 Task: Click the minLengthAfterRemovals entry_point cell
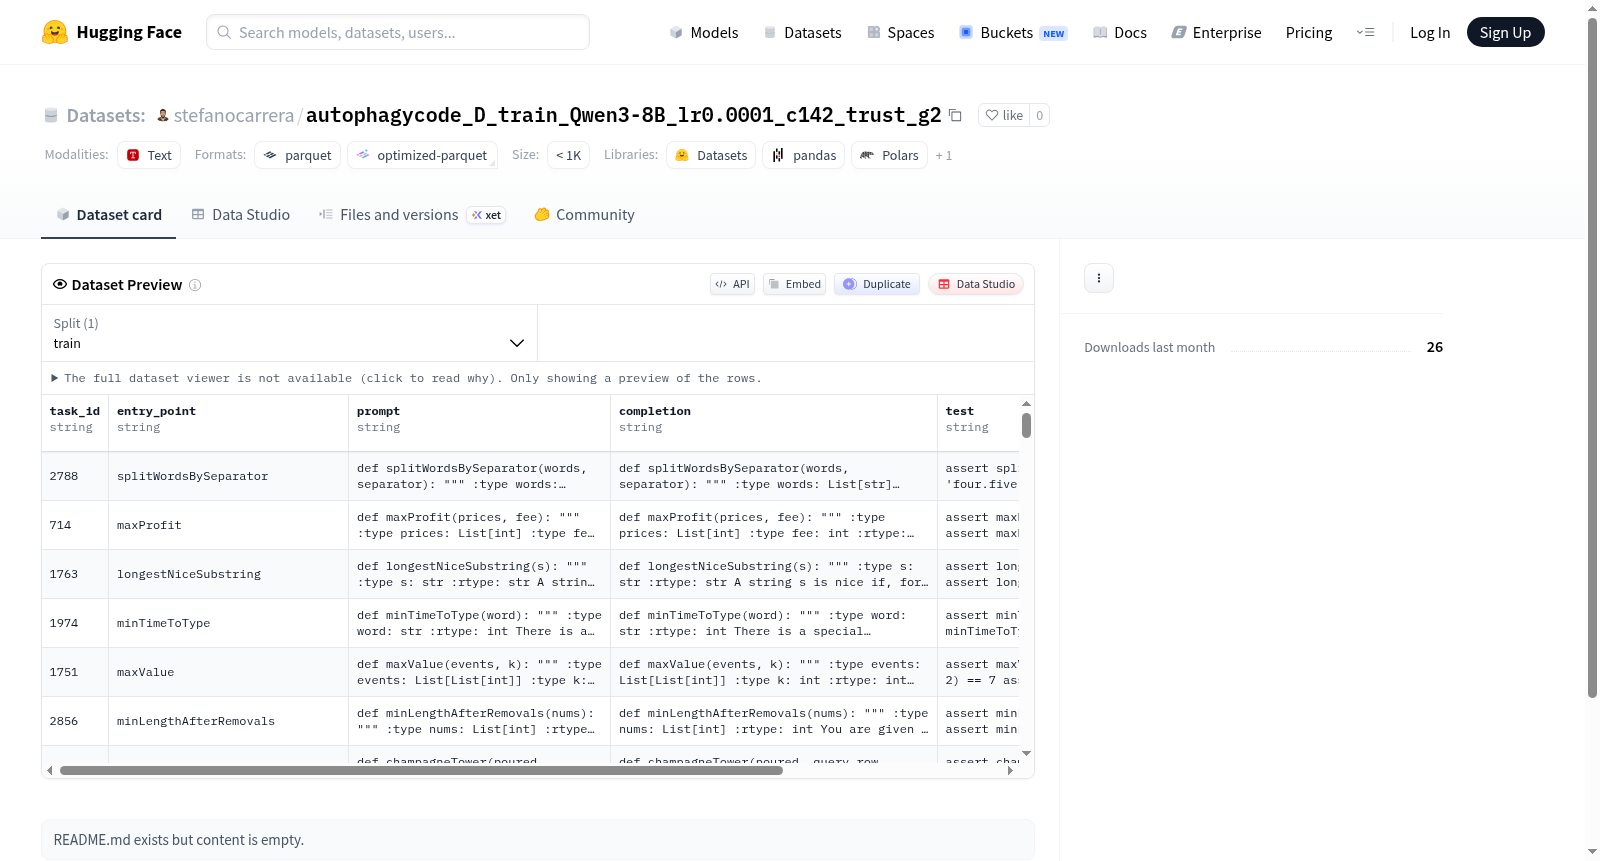tap(228, 721)
